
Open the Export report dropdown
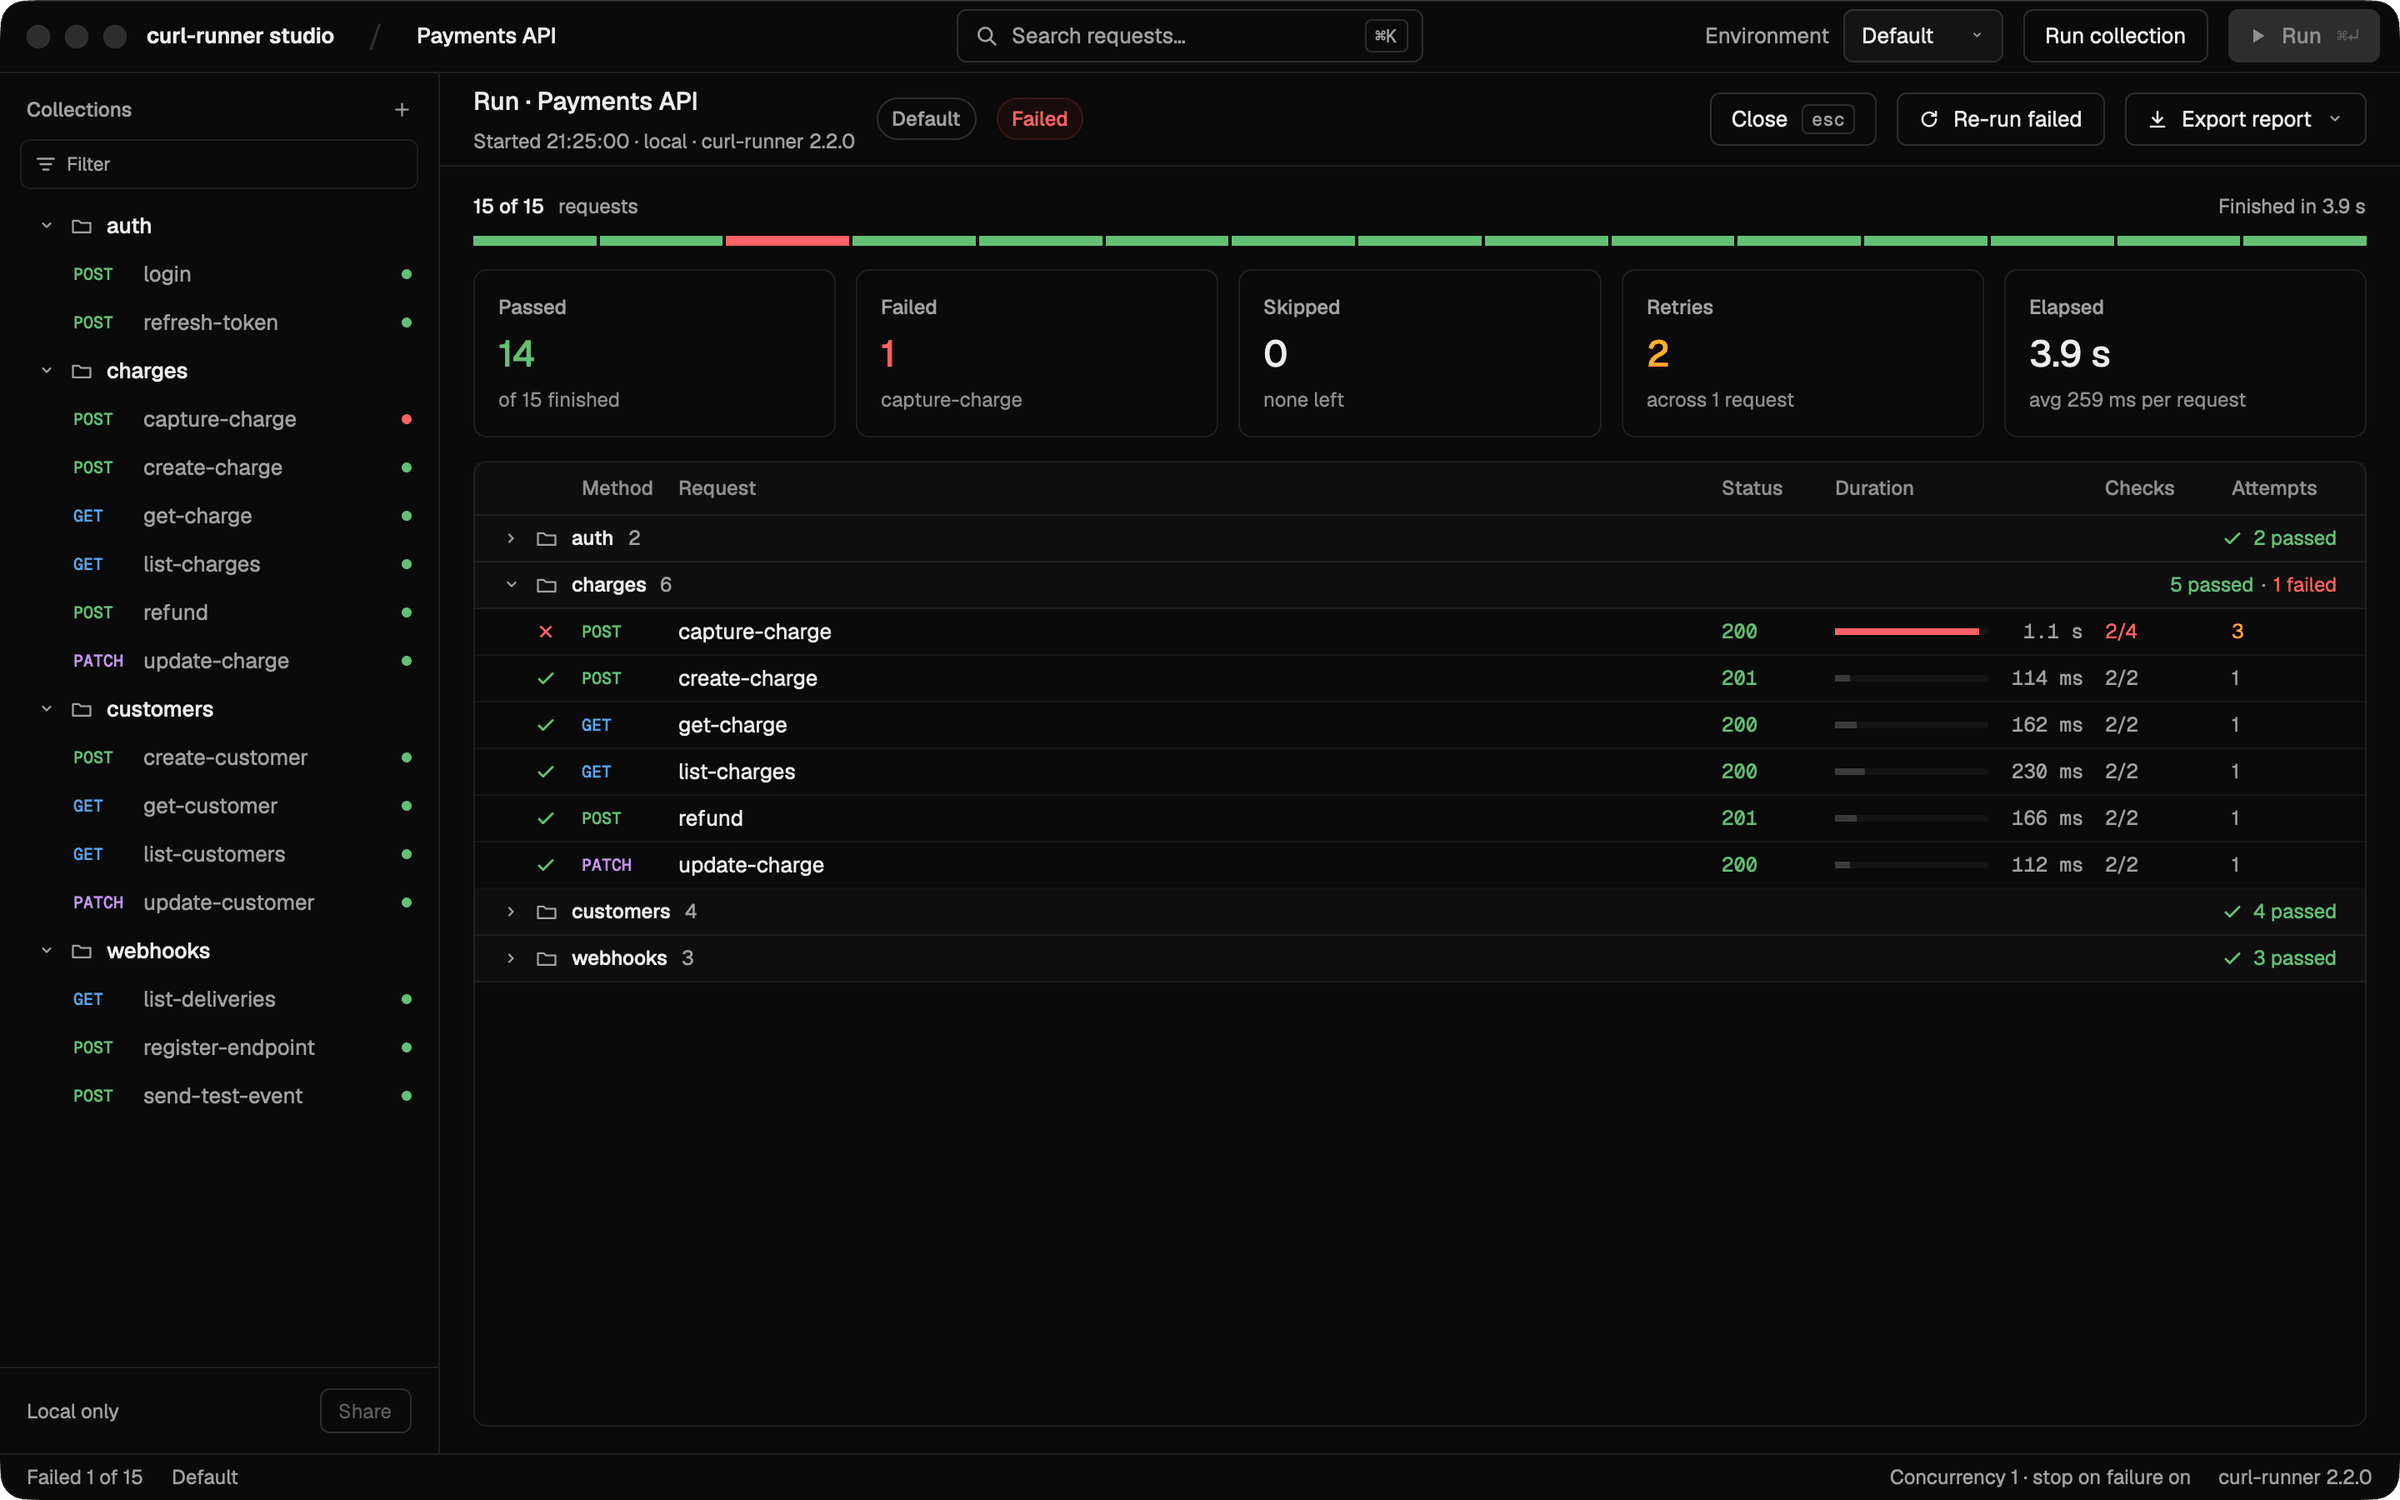pyautogui.click(x=2245, y=119)
